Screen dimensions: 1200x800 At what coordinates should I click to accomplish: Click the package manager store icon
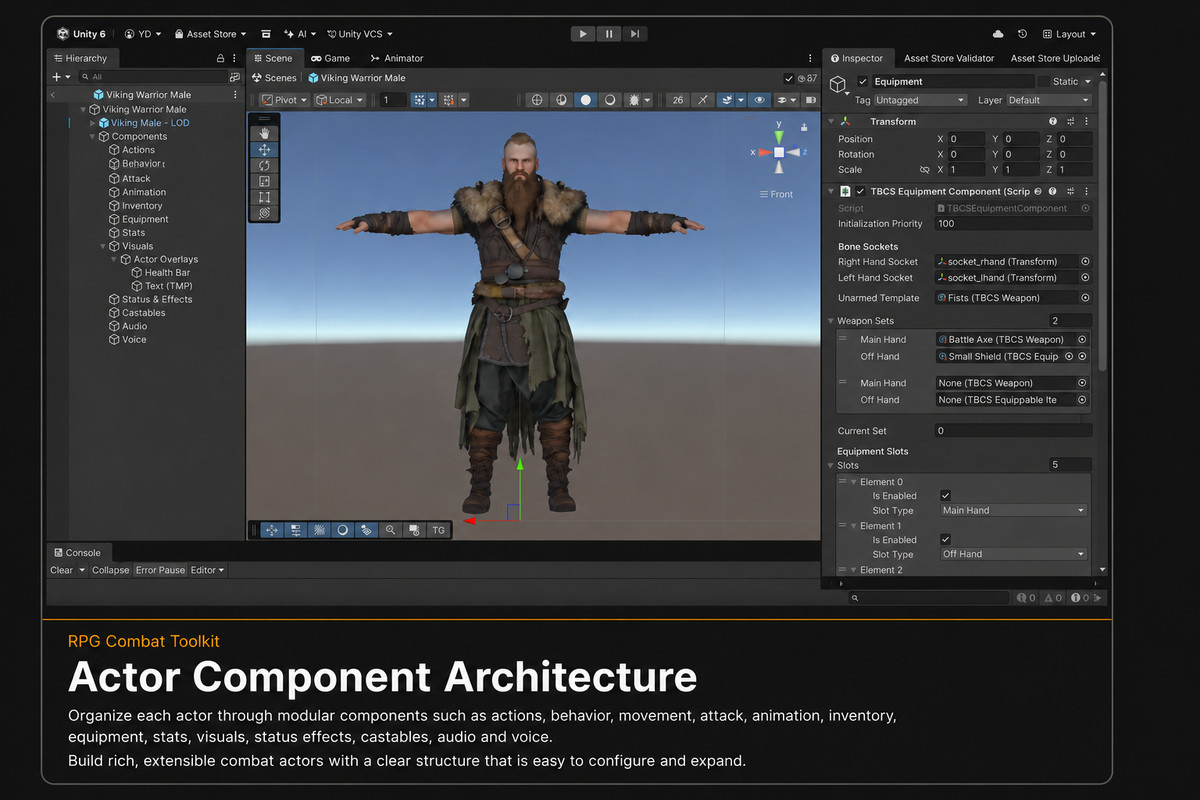coord(266,34)
